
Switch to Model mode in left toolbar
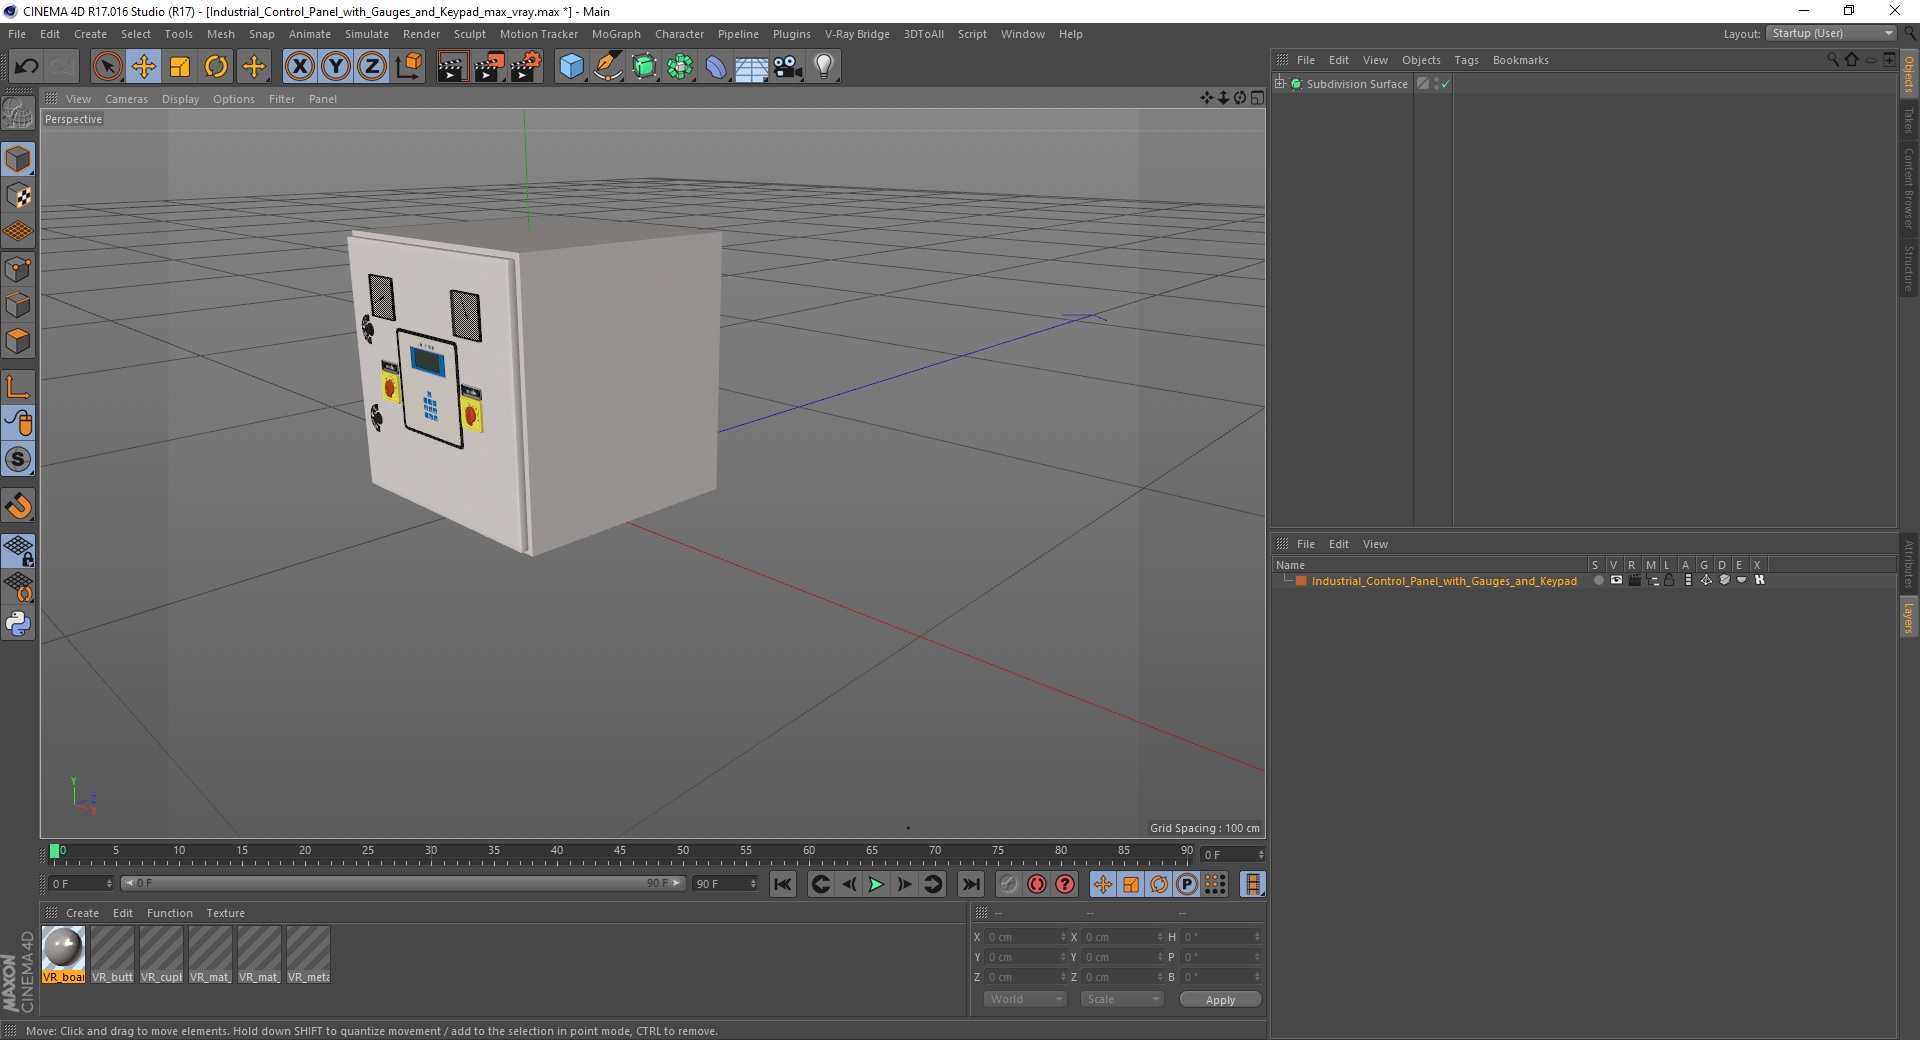point(18,159)
